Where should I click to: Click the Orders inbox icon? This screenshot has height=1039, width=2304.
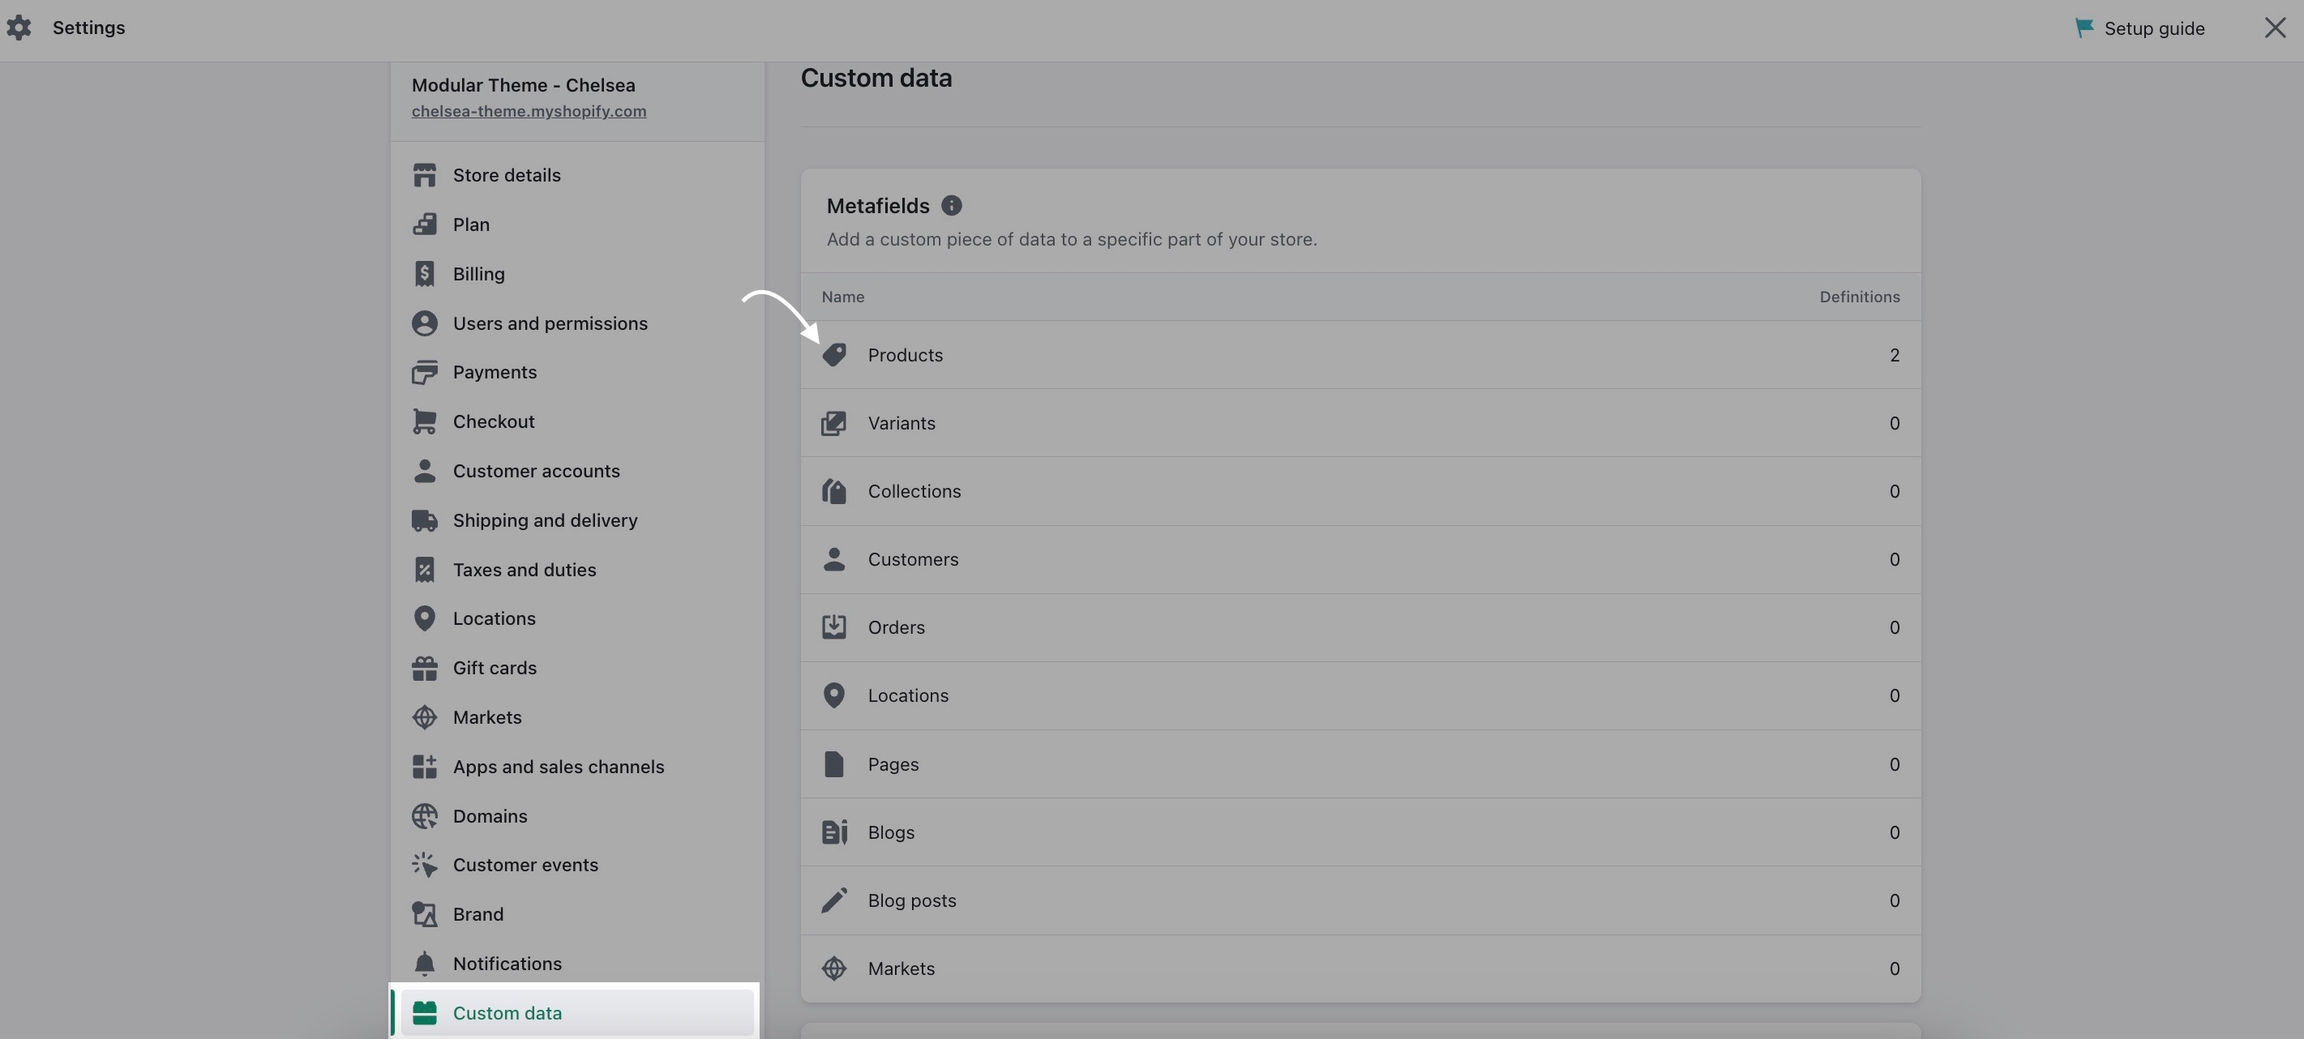click(x=834, y=627)
